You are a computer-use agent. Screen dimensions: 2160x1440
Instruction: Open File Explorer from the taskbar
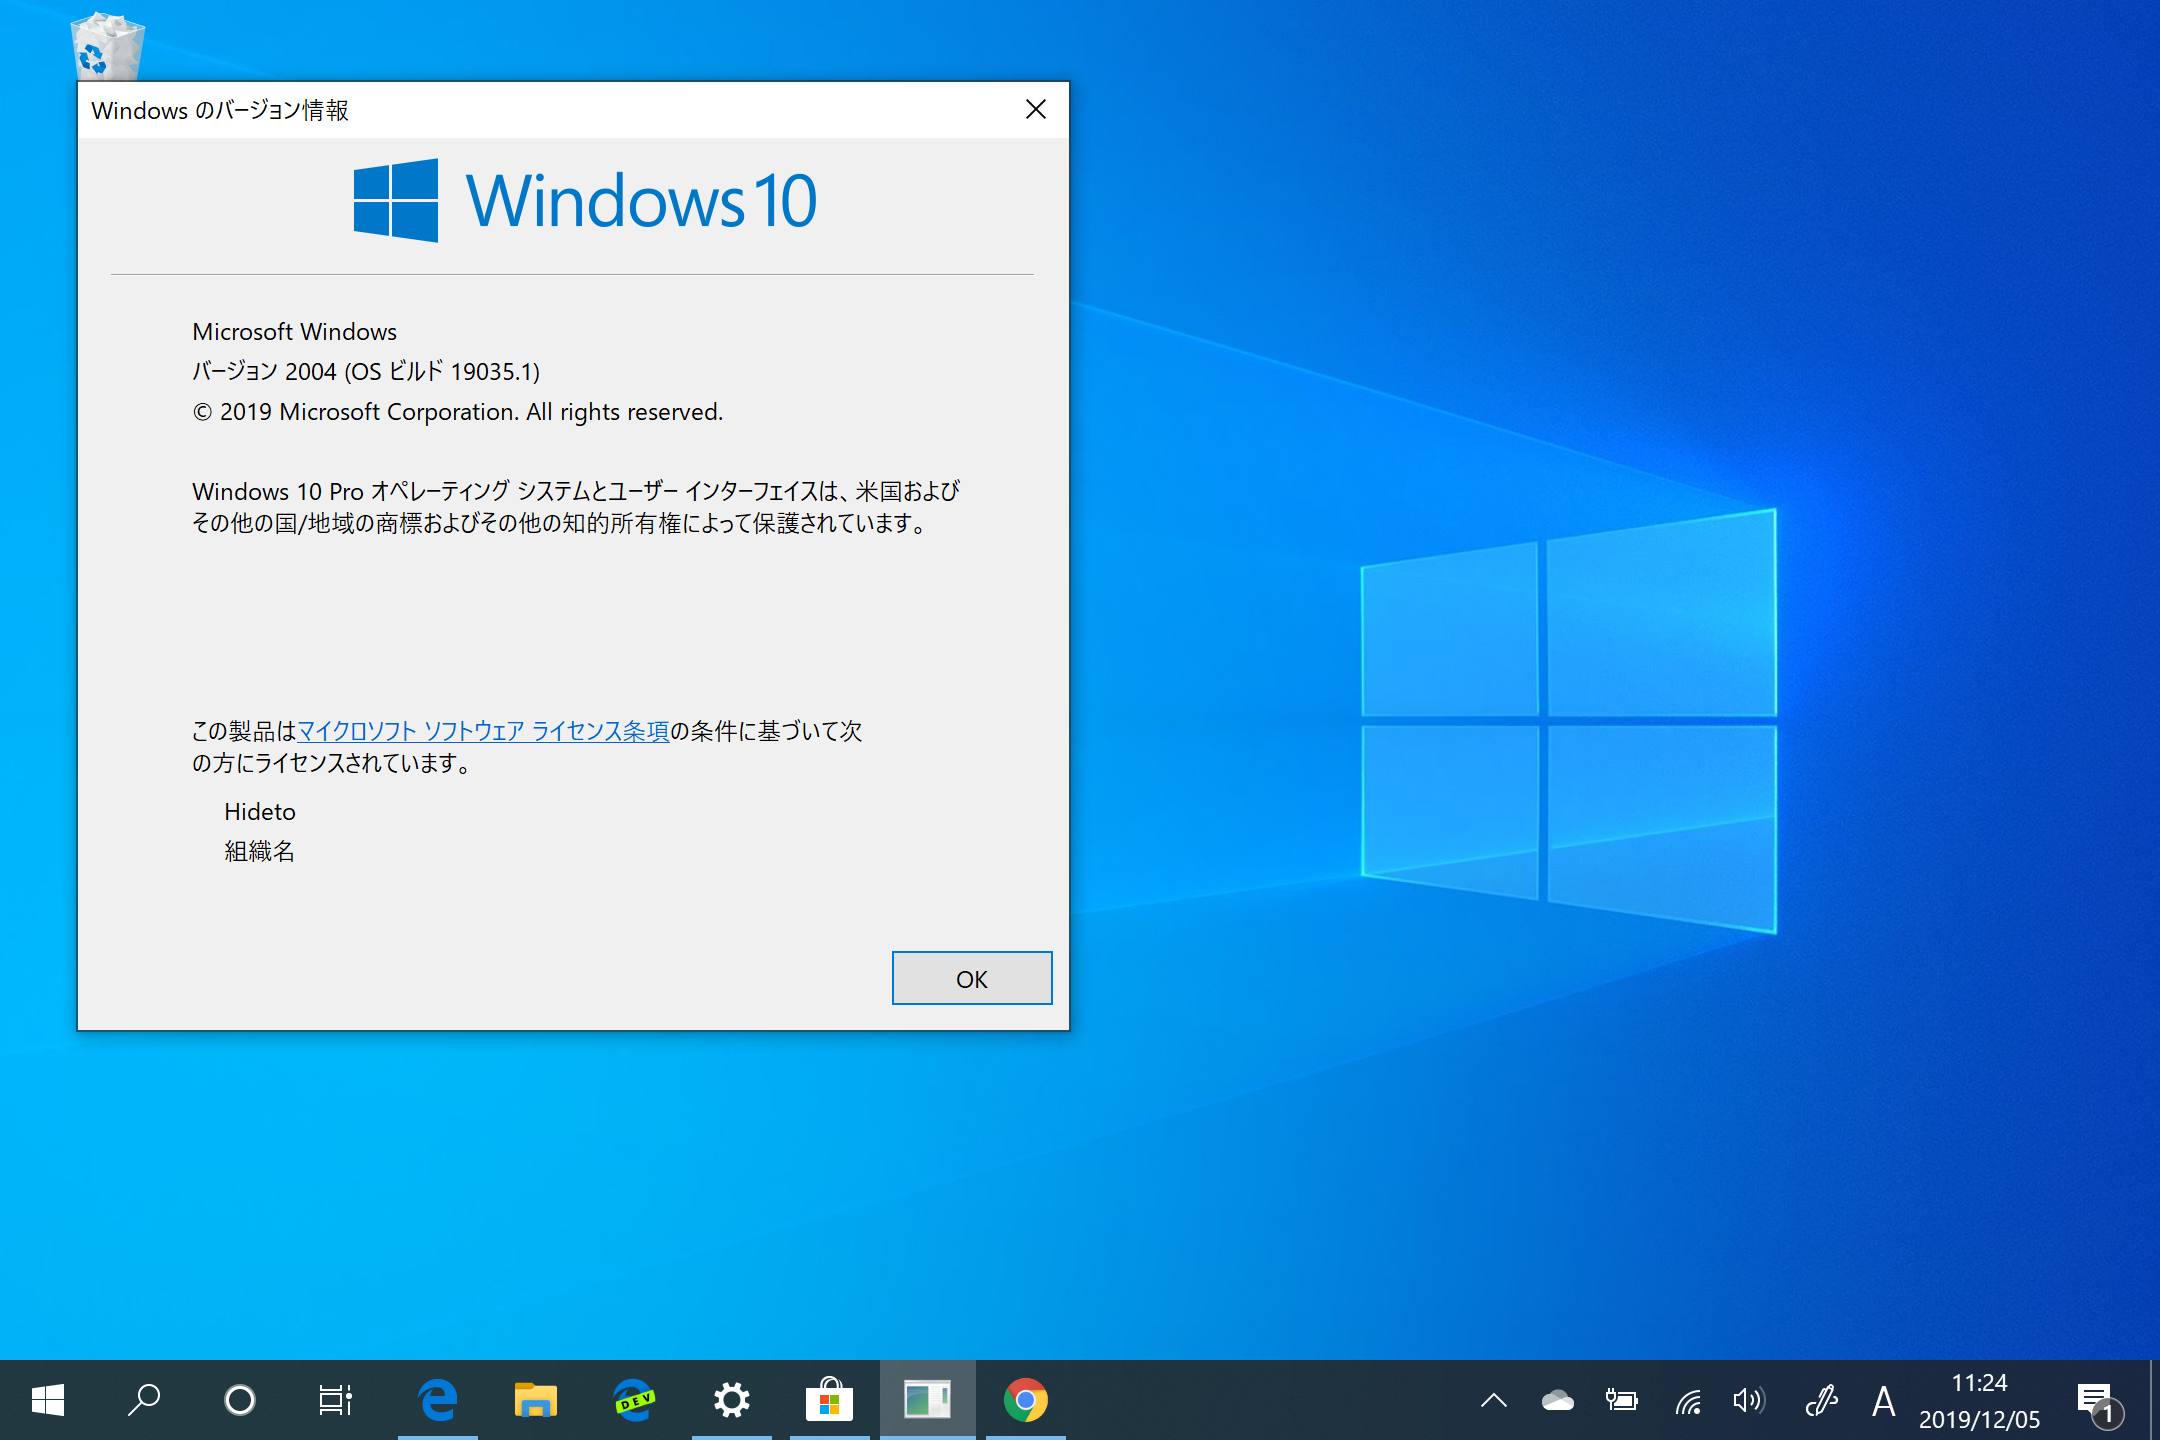[535, 1400]
